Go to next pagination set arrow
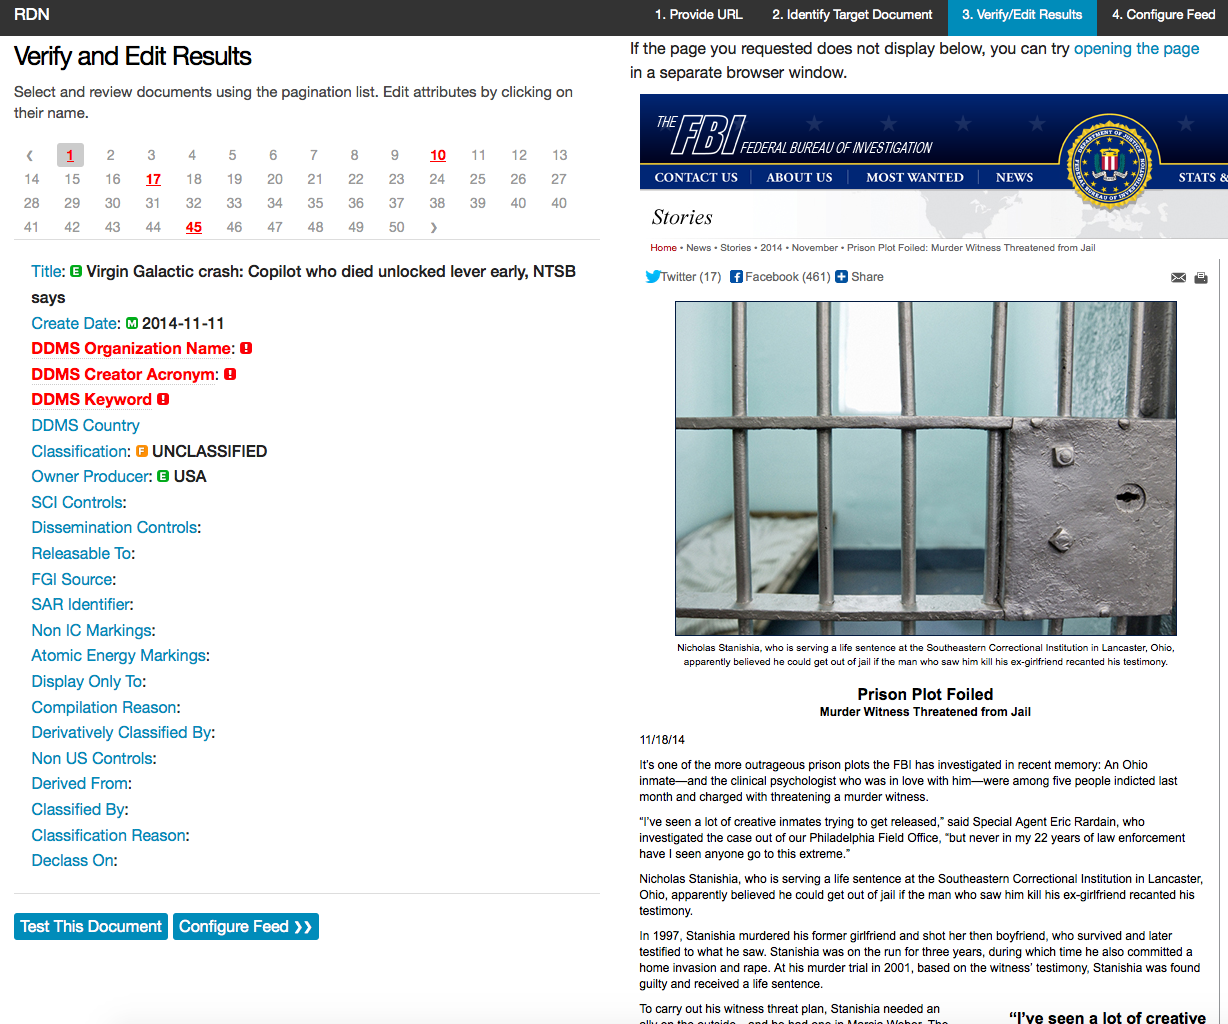The image size is (1228, 1024). [x=433, y=227]
